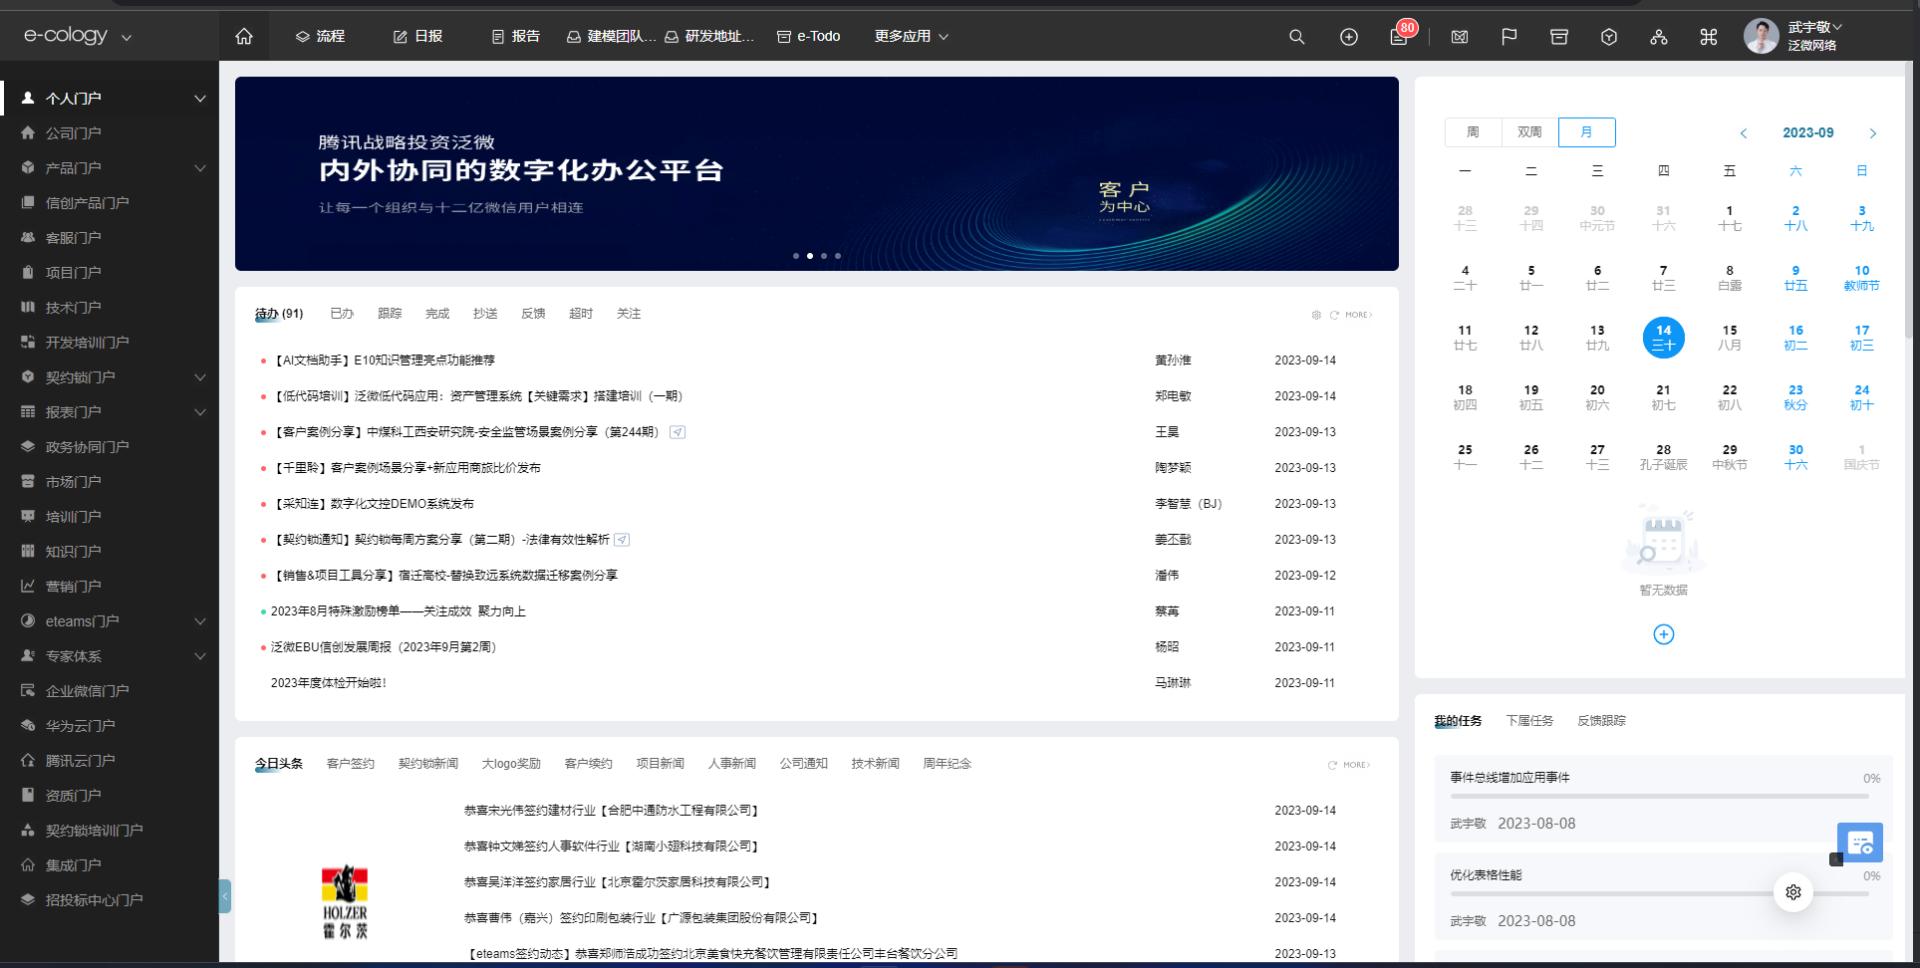1920x968 pixels.
Task: Click share icon beside 契约锁通知 item
Action: point(621,540)
